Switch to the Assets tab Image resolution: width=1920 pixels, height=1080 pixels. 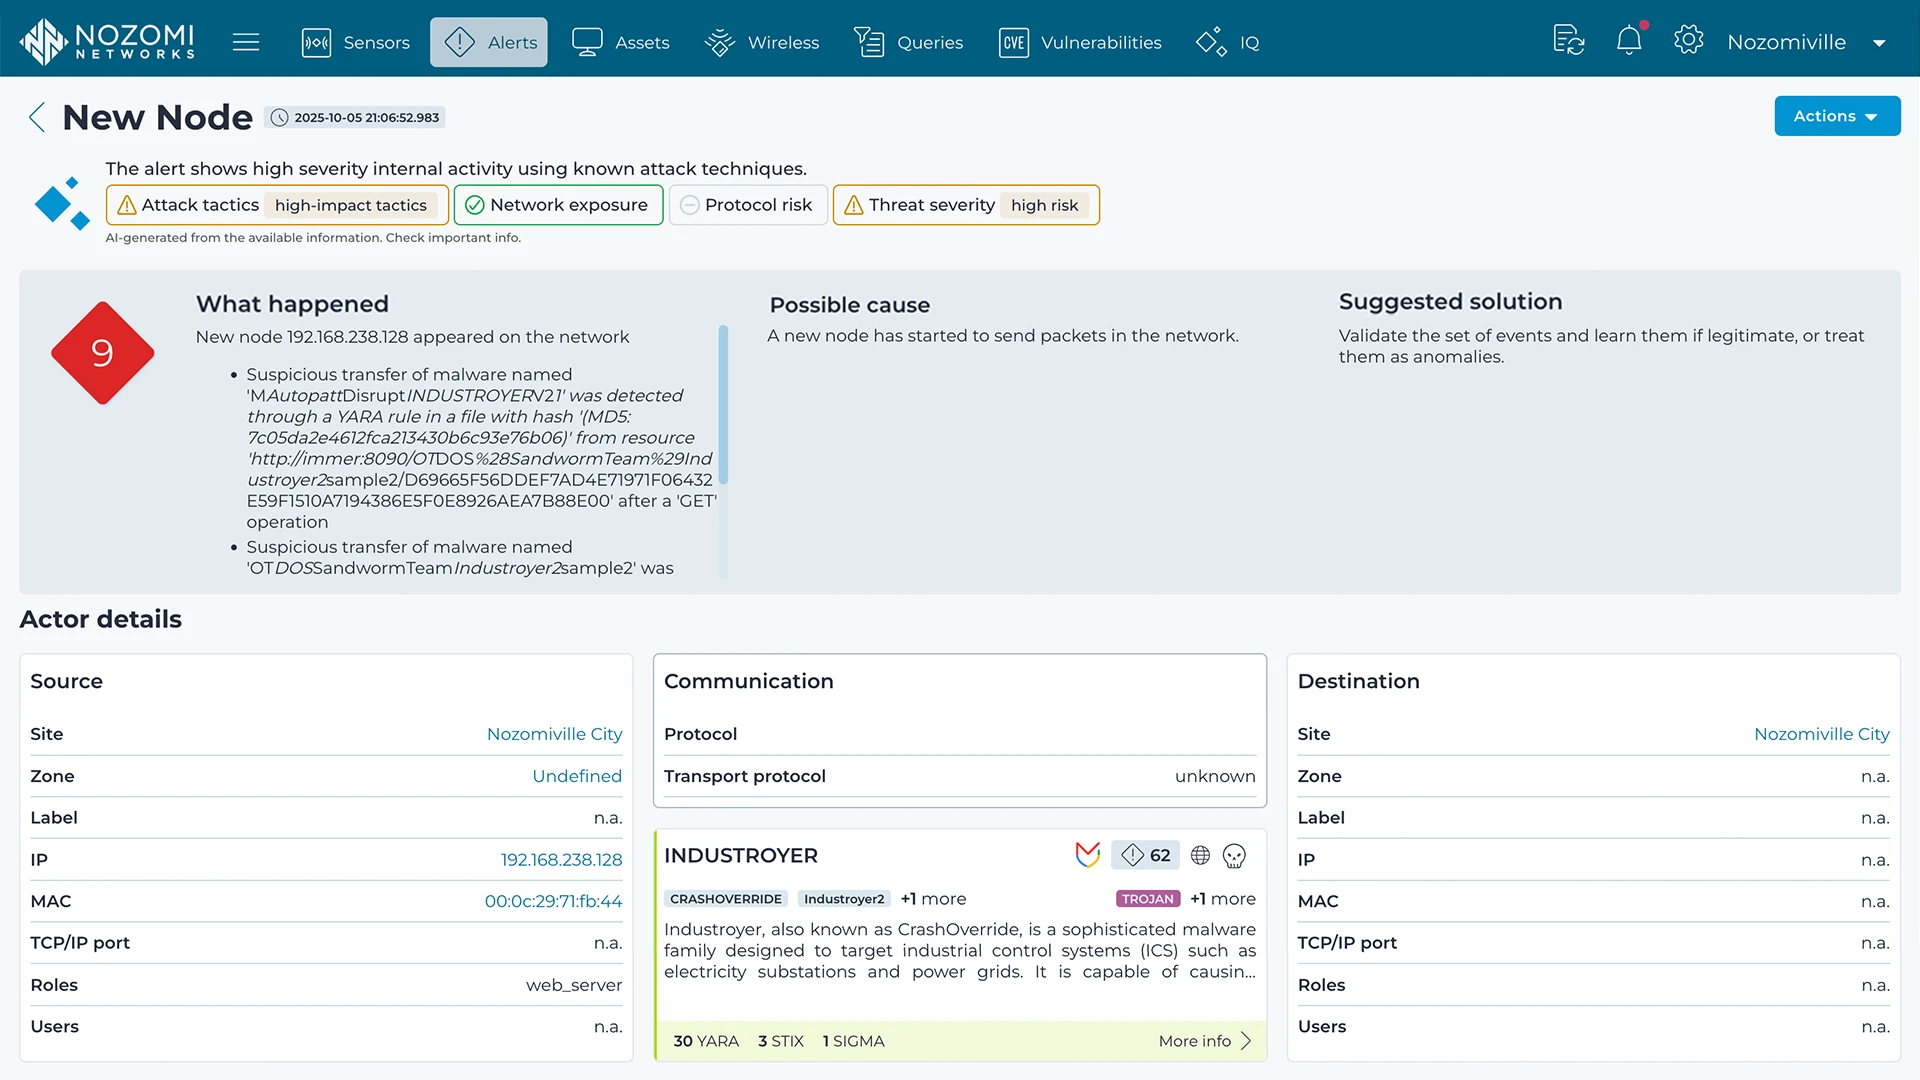click(621, 42)
